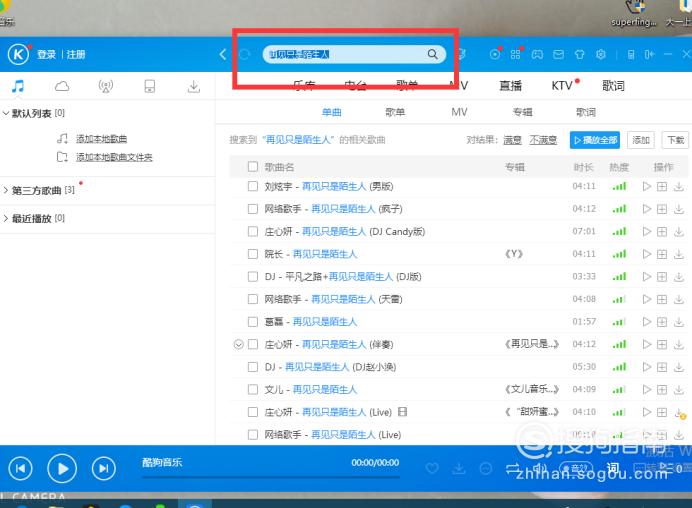Expand the 最近播放 list
This screenshot has width=692, height=508.
6,218
